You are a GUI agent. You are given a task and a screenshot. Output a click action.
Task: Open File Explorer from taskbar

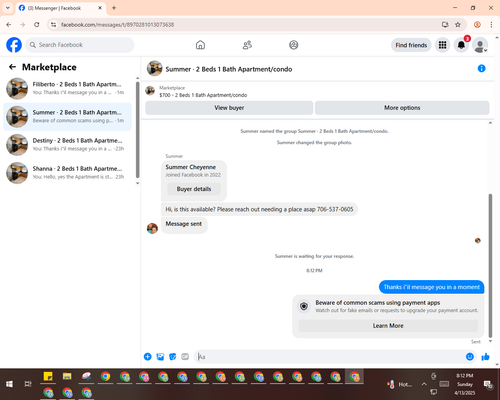point(67,377)
